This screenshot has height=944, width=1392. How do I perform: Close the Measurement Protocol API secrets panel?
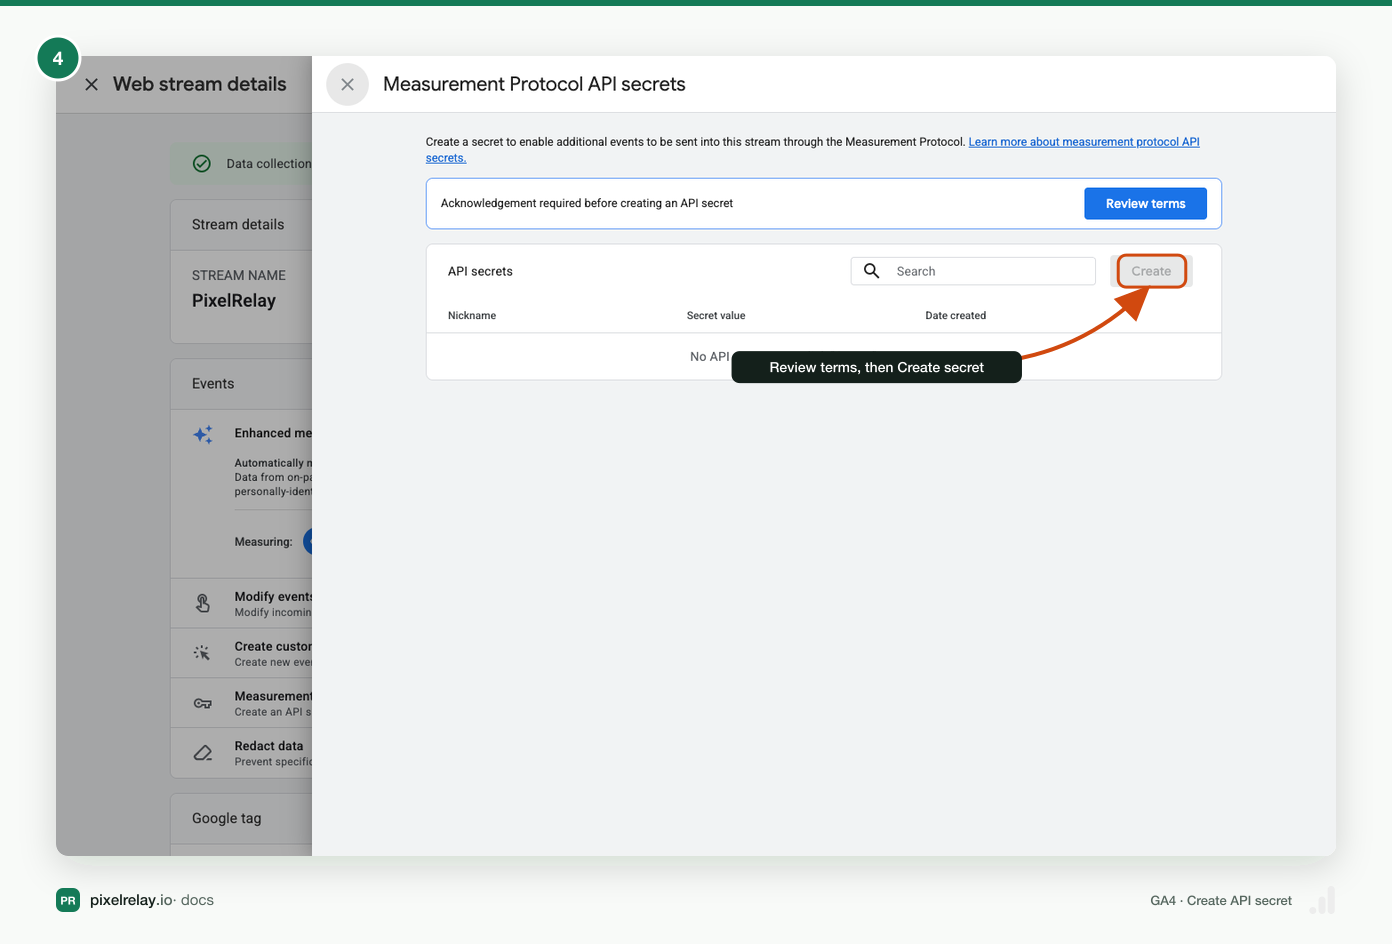pos(347,85)
